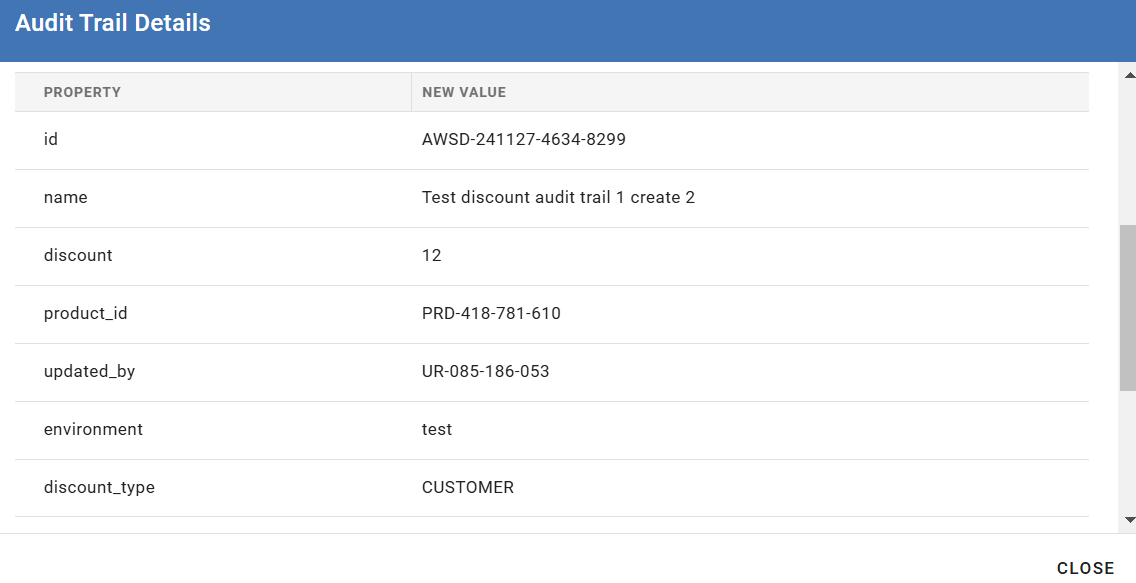The width and height of the screenshot is (1136, 583).
Task: Click the NEW VALUE column header
Action: point(464,92)
